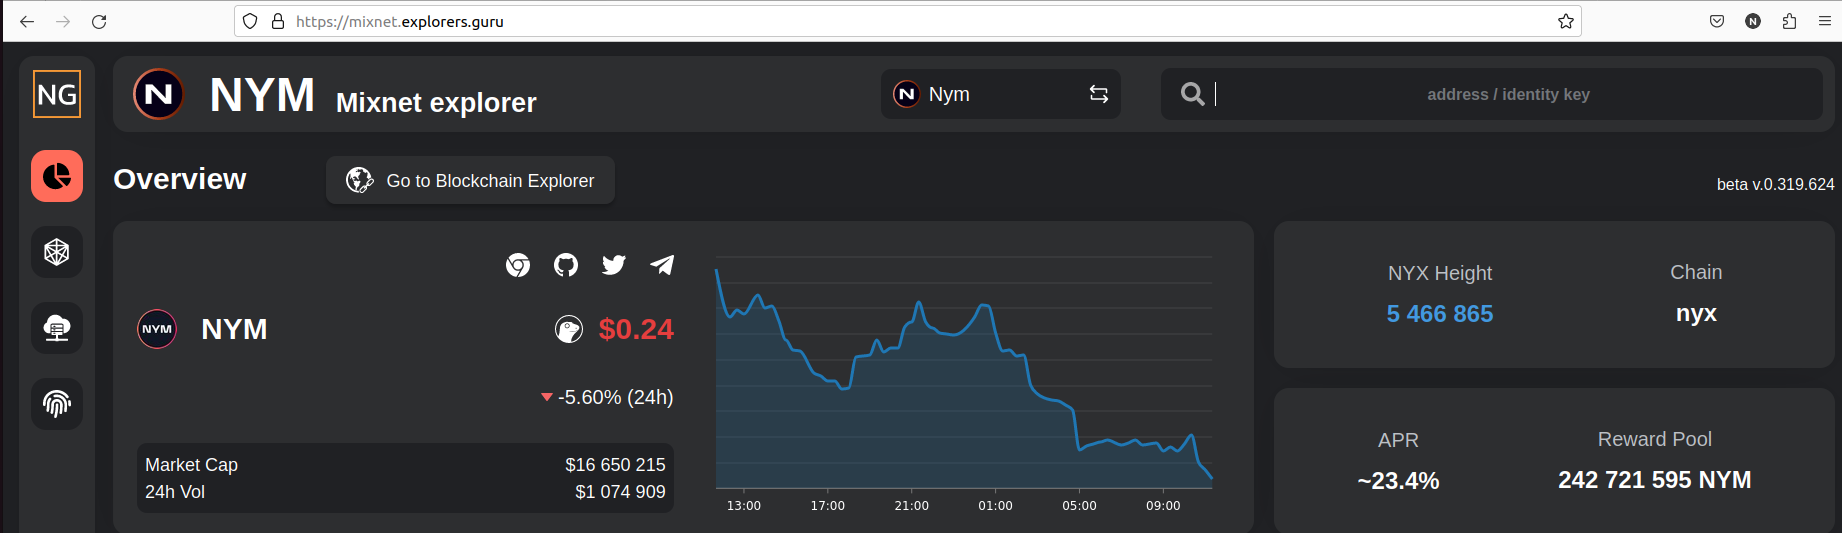
Task: Click the search magnifier icon
Action: (1192, 94)
